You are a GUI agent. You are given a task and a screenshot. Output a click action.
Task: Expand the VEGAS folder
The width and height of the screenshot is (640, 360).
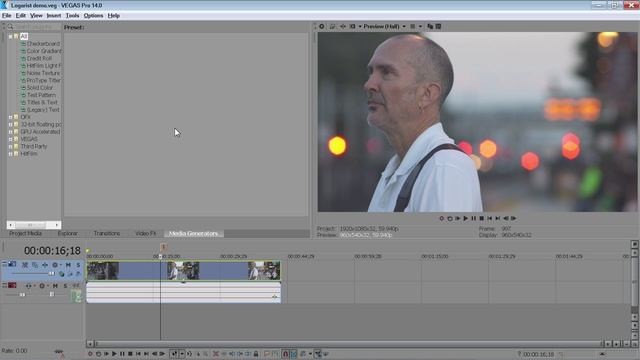[x=11, y=139]
